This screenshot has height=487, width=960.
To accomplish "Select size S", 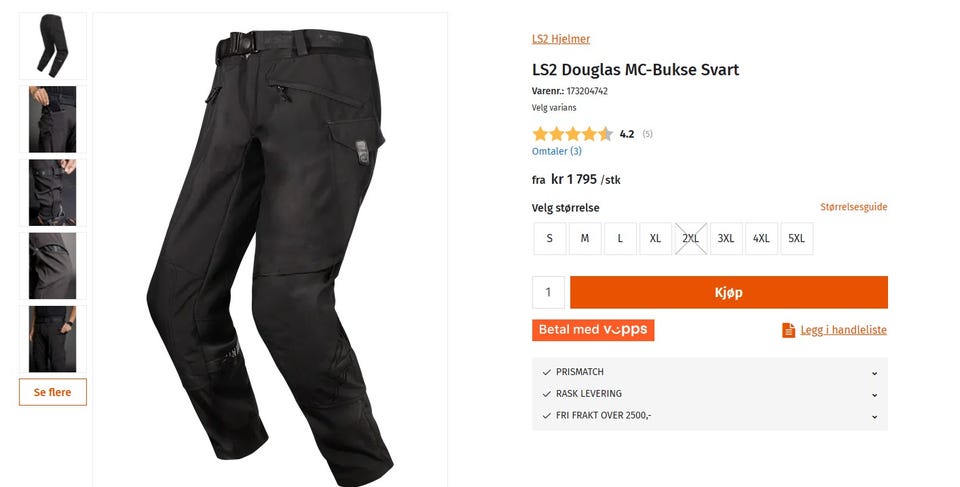I will tap(549, 238).
